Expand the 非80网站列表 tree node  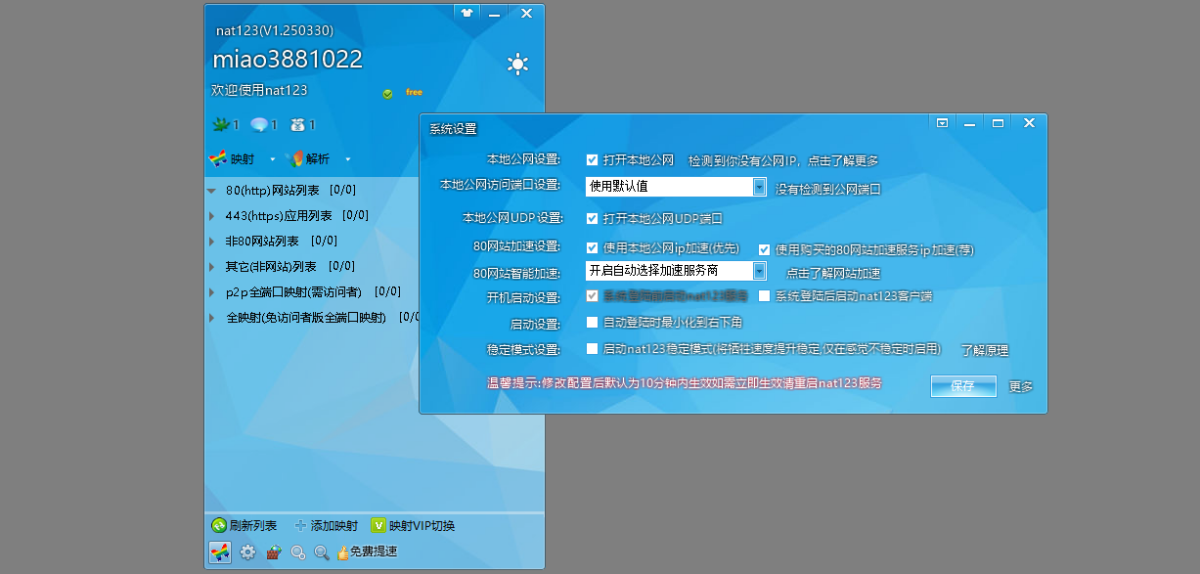point(212,241)
